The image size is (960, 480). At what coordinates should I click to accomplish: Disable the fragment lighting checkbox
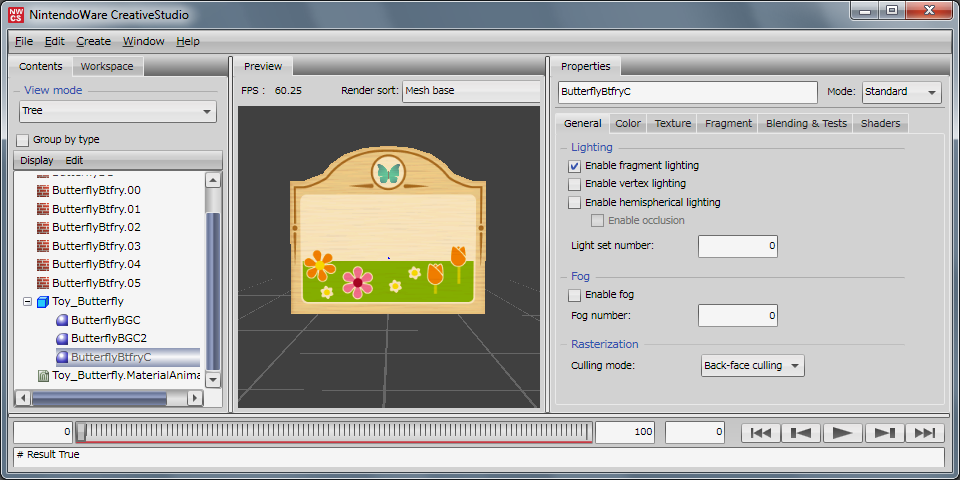coord(574,166)
